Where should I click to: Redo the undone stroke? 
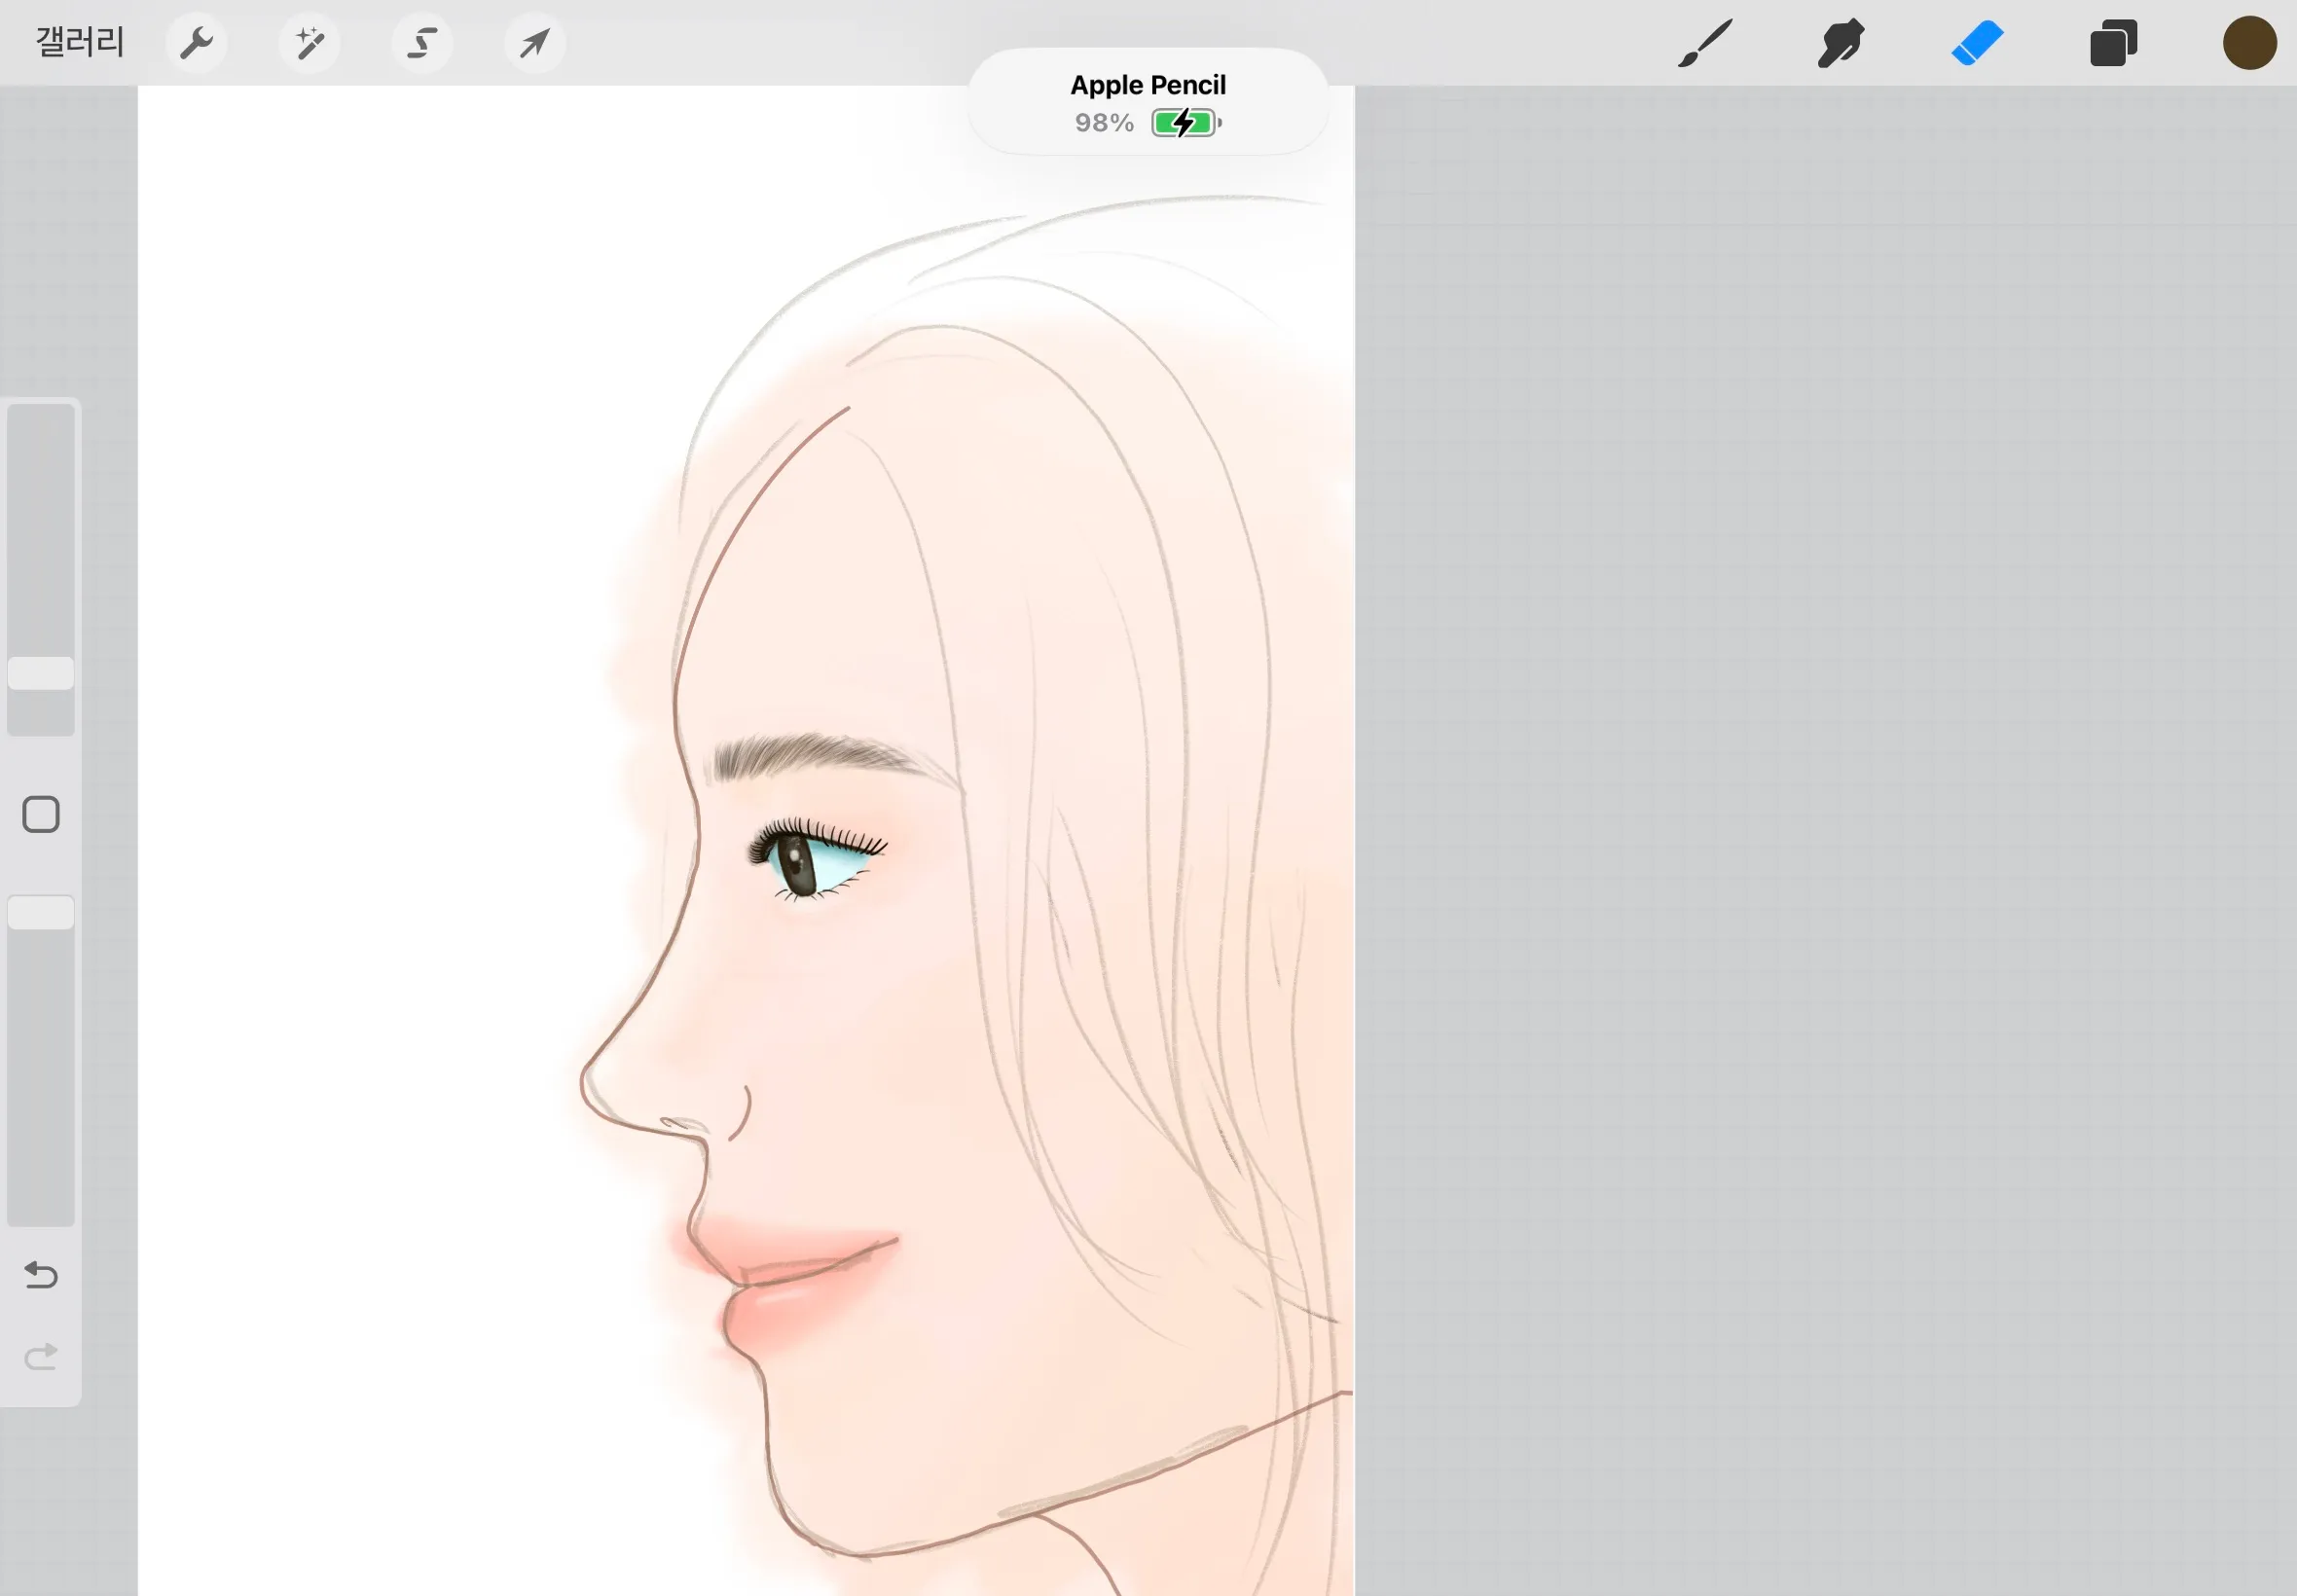(x=41, y=1357)
